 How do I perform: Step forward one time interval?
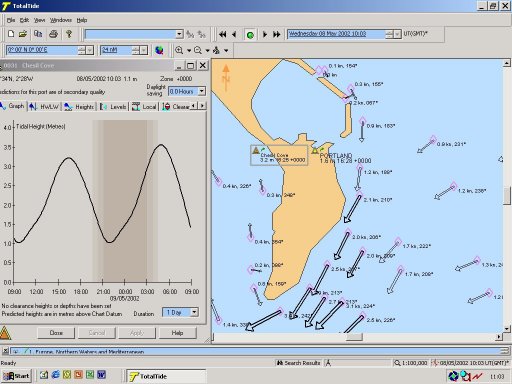pyautogui.click(x=265, y=34)
